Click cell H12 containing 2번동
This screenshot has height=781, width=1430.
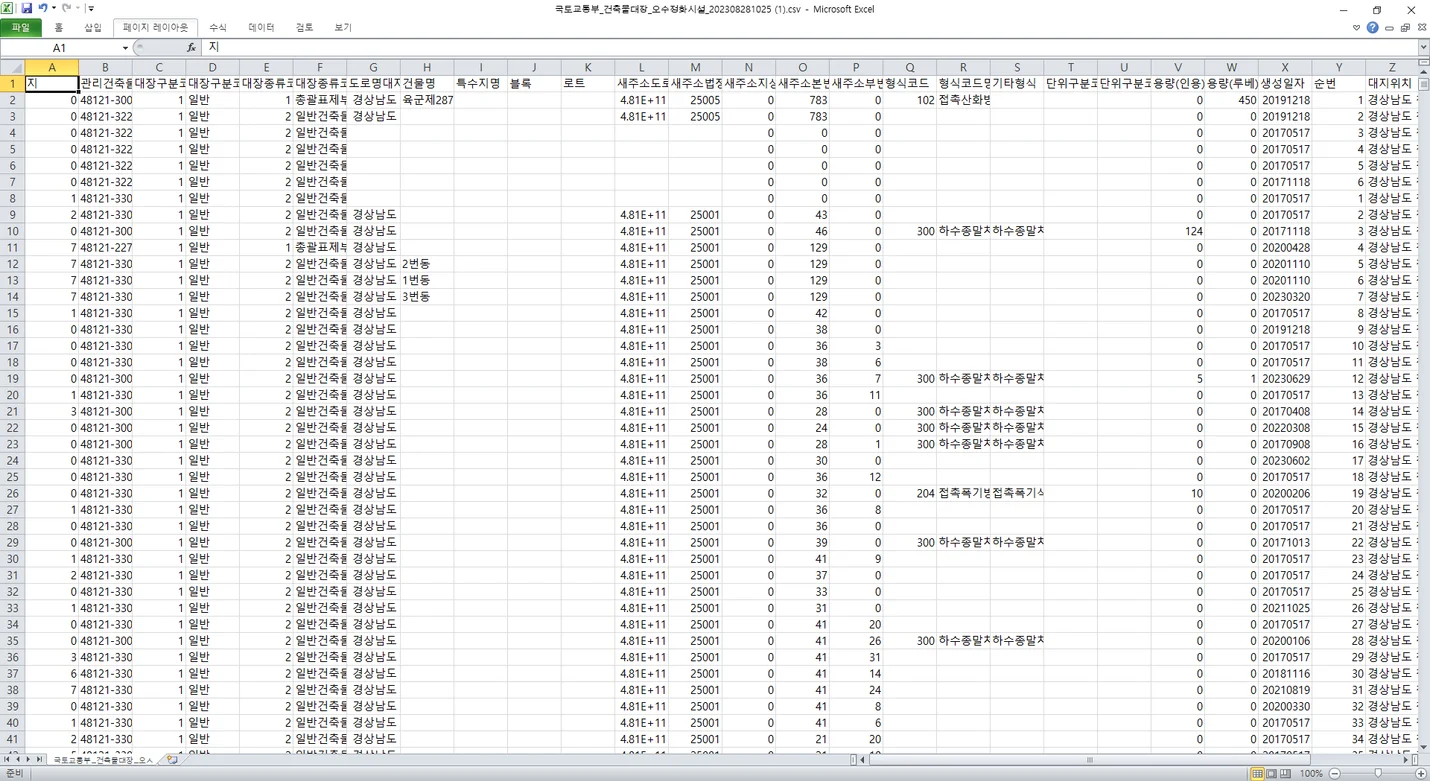click(x=427, y=264)
